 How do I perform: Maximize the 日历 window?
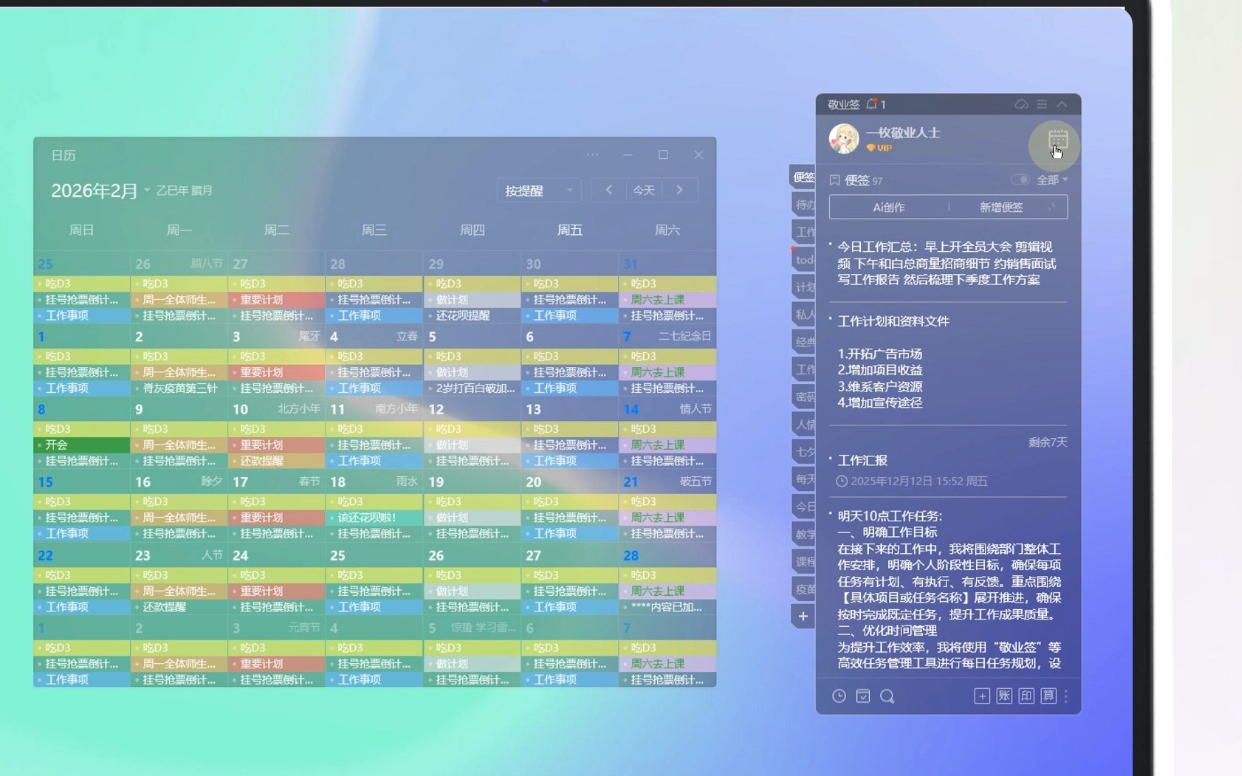click(x=663, y=155)
